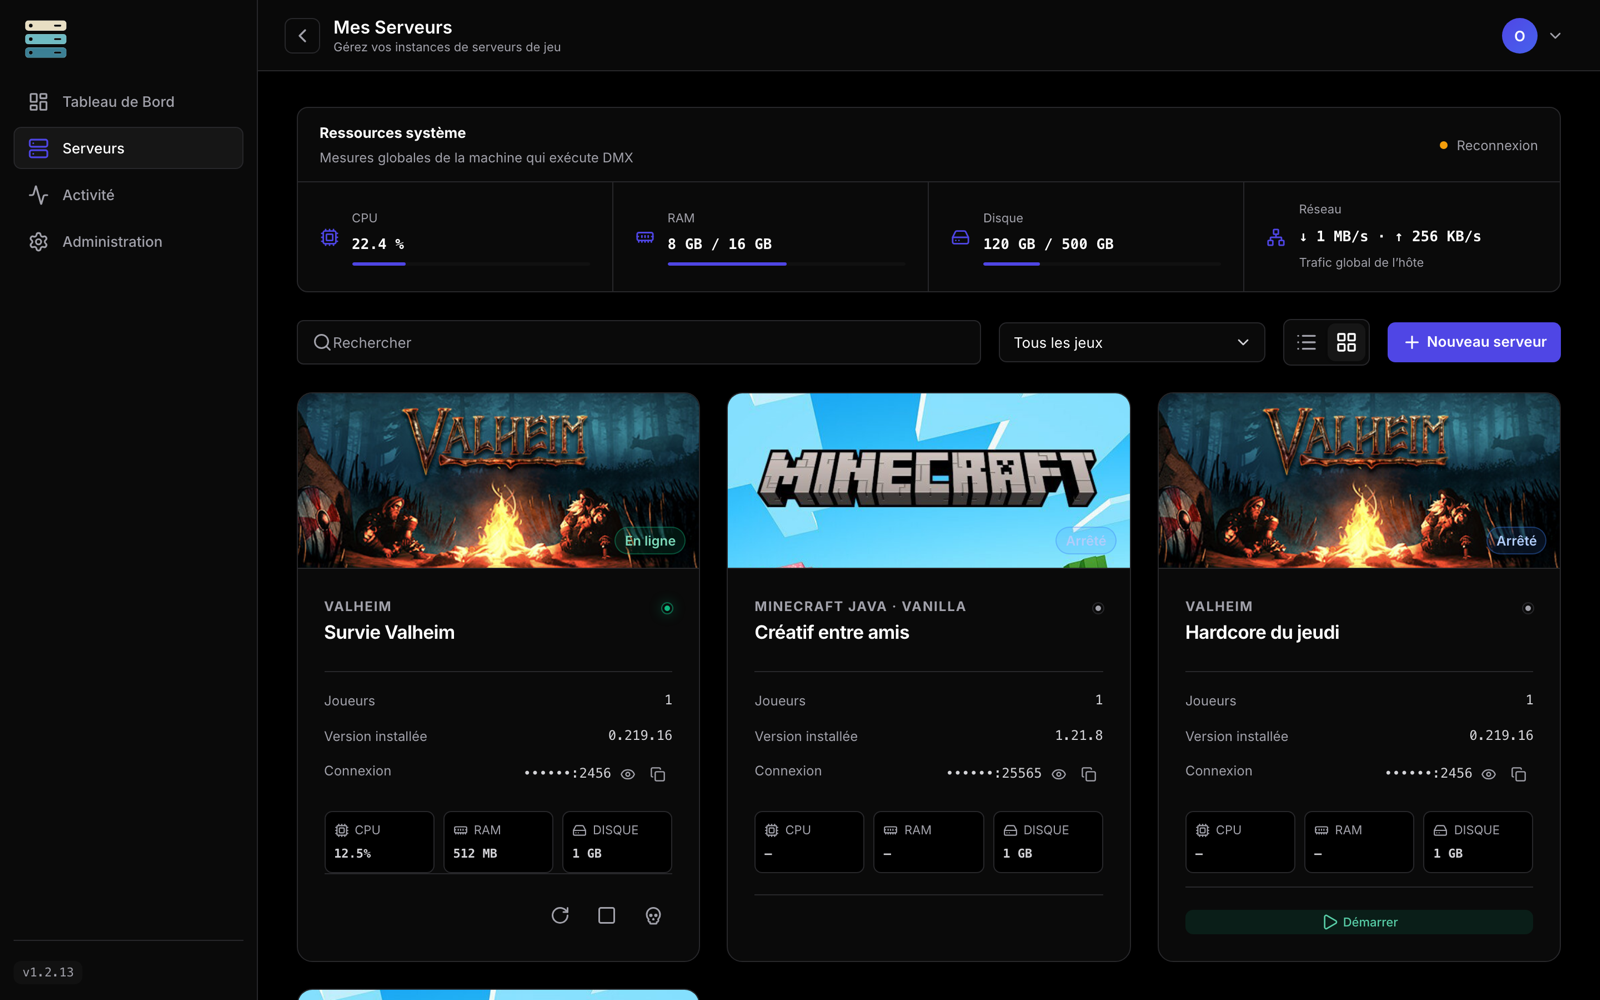Switch to grid view
The width and height of the screenshot is (1600, 1000).
1346,342
